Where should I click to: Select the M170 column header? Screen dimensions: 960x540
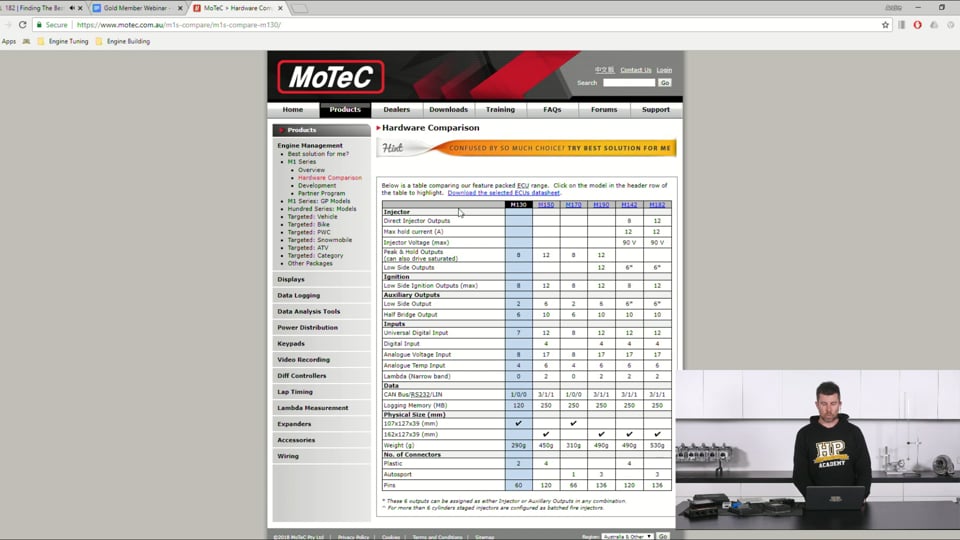(574, 204)
